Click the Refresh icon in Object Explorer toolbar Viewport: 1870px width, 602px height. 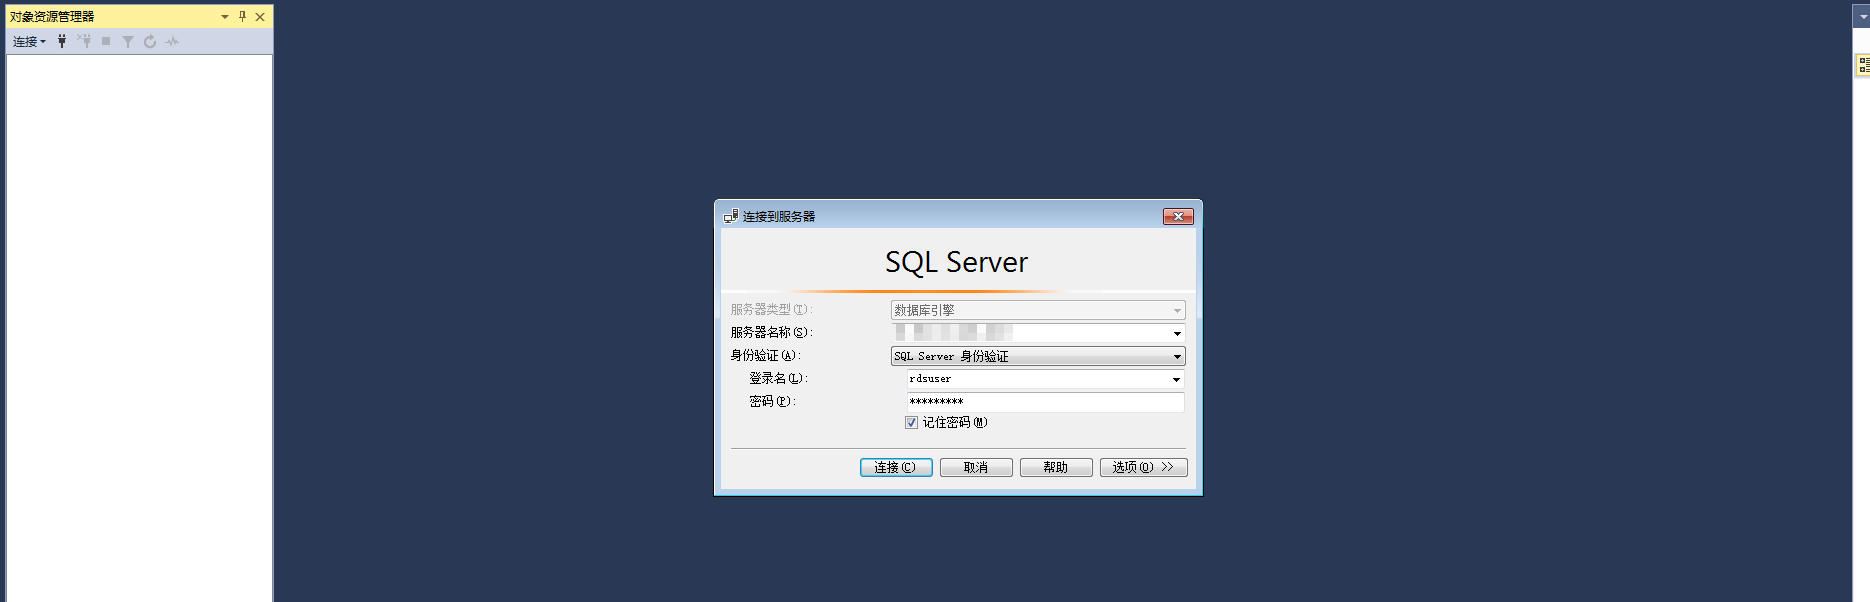150,42
